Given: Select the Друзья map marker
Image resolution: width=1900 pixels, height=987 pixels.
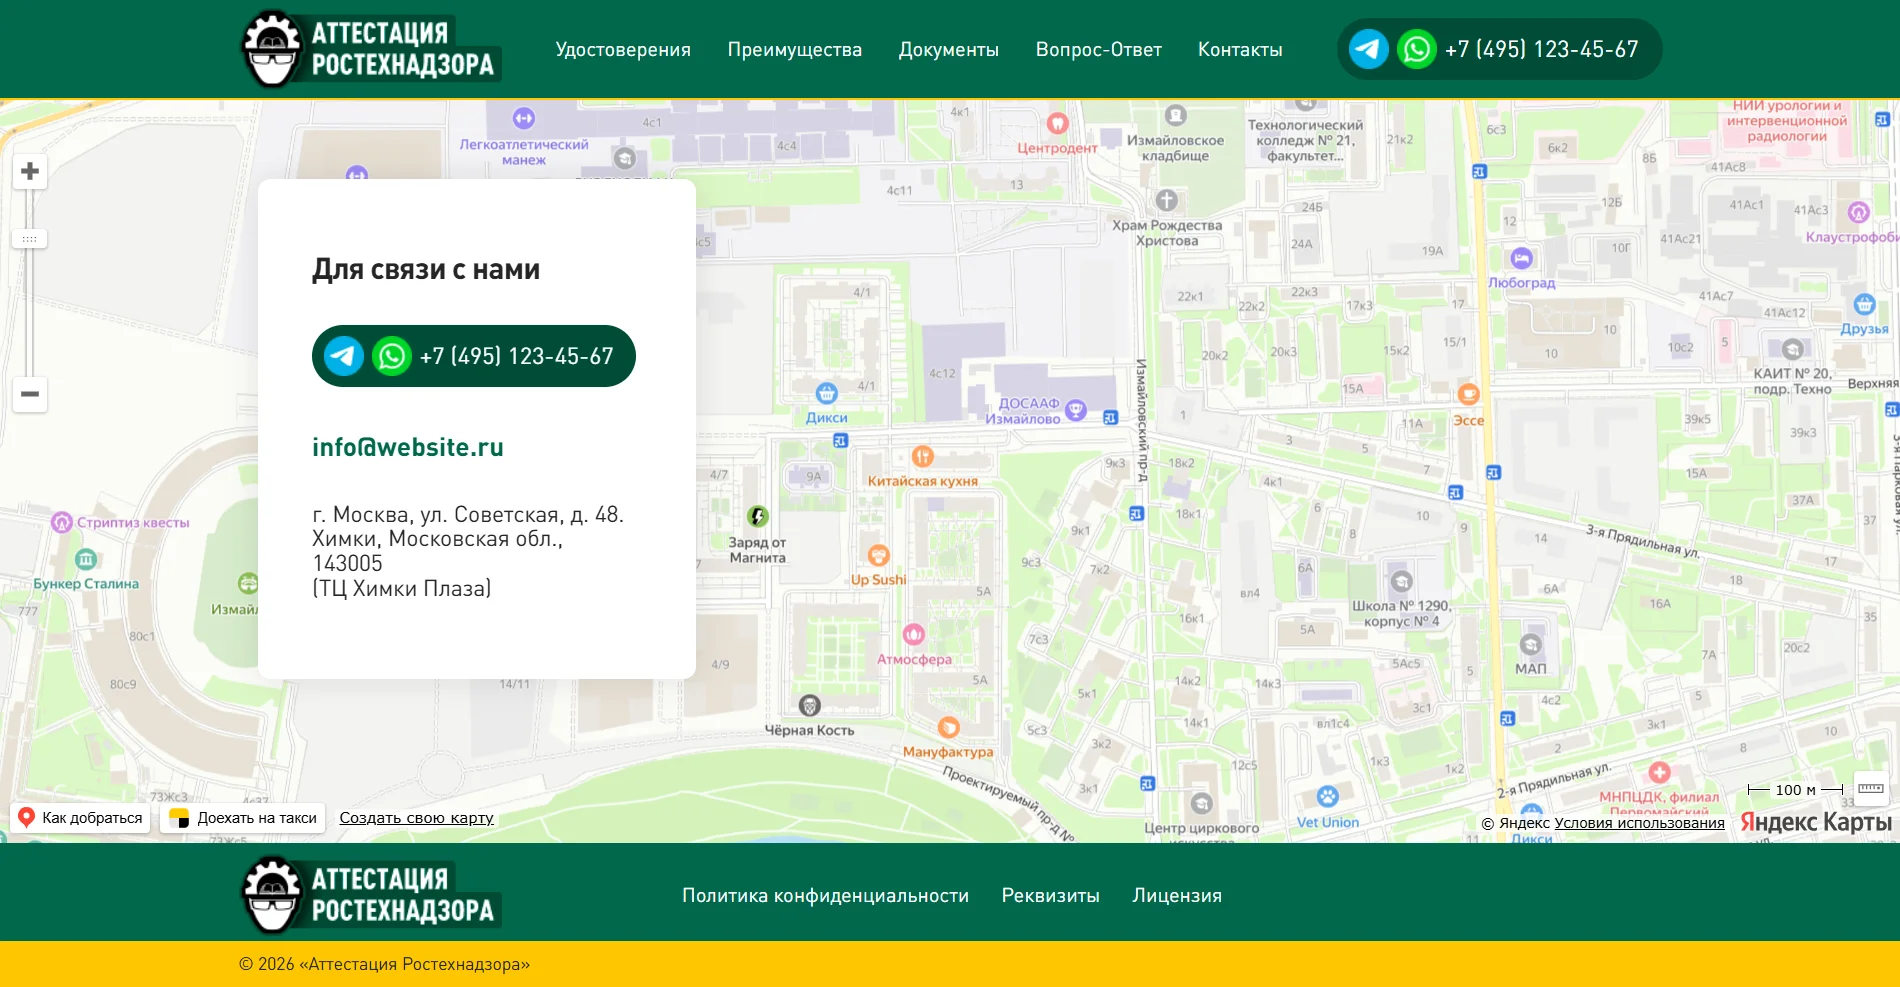Looking at the screenshot, I should pos(1864,305).
